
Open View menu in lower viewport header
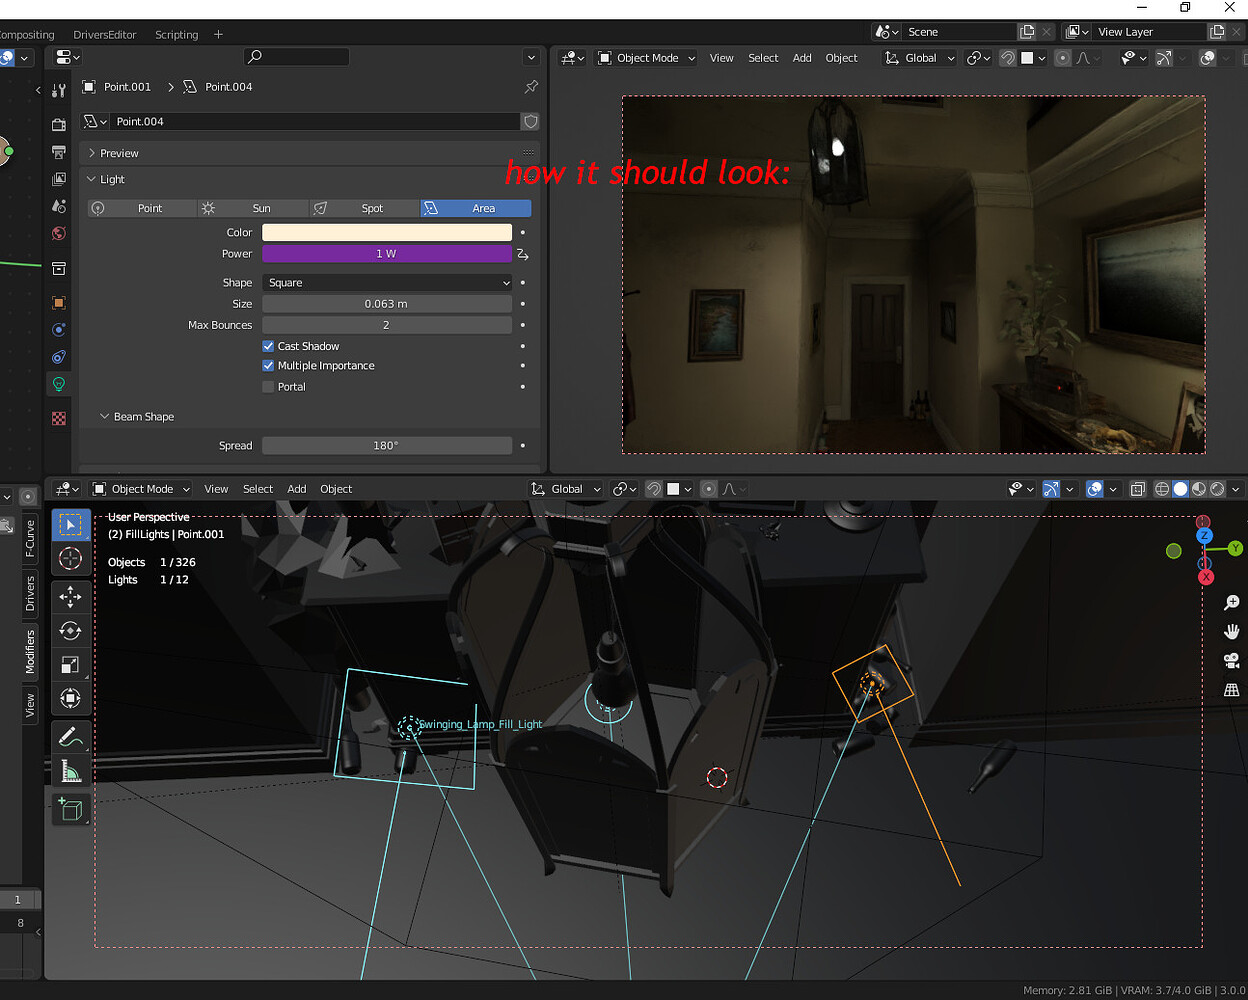coord(216,489)
